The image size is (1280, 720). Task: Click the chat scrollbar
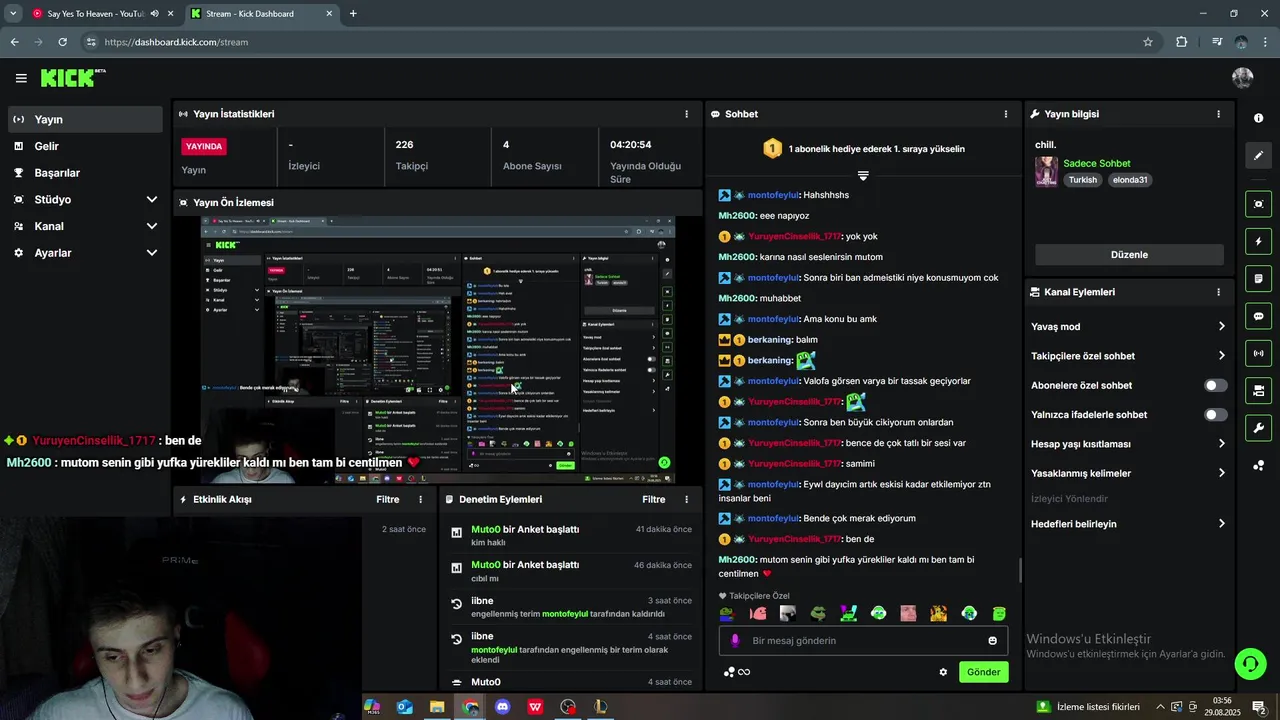[x=1020, y=570]
